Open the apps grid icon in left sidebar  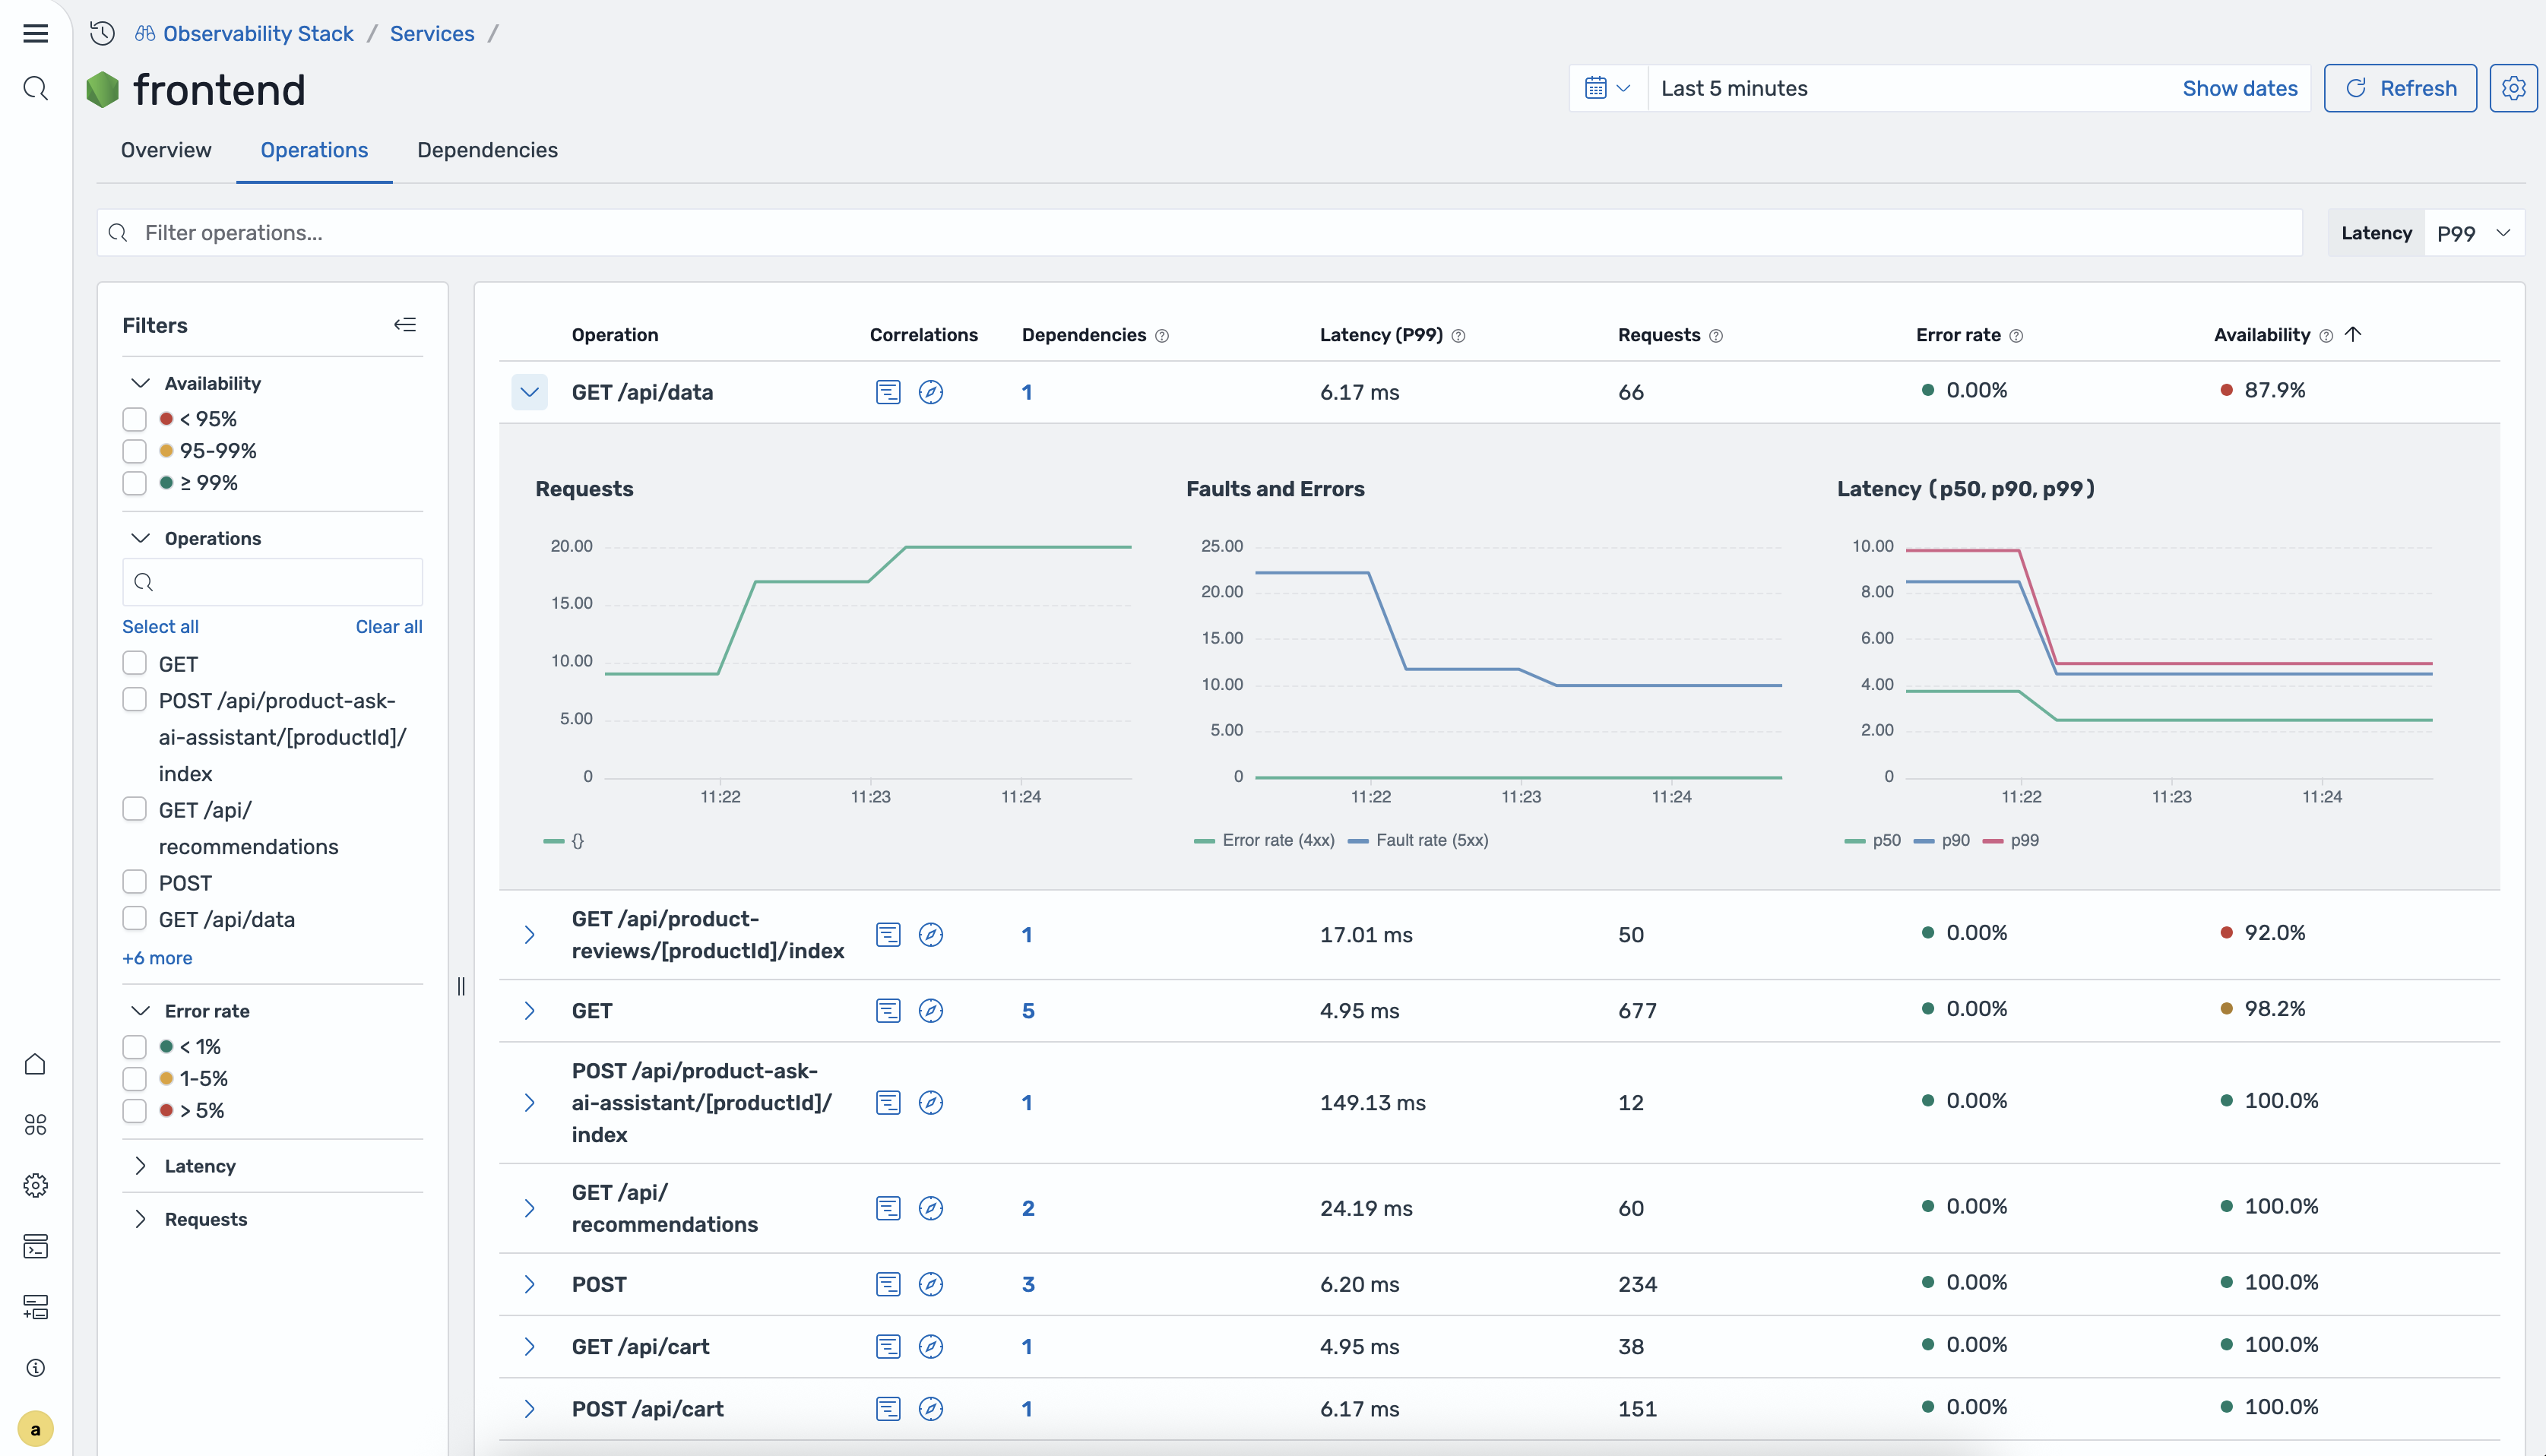pos(36,1124)
